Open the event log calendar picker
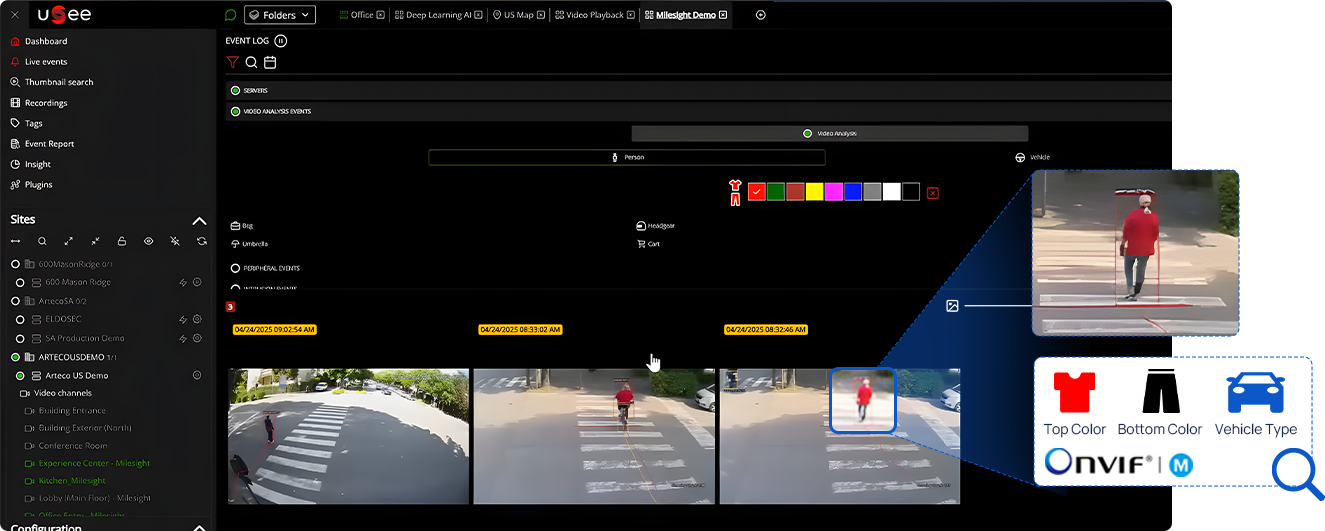 [270, 62]
